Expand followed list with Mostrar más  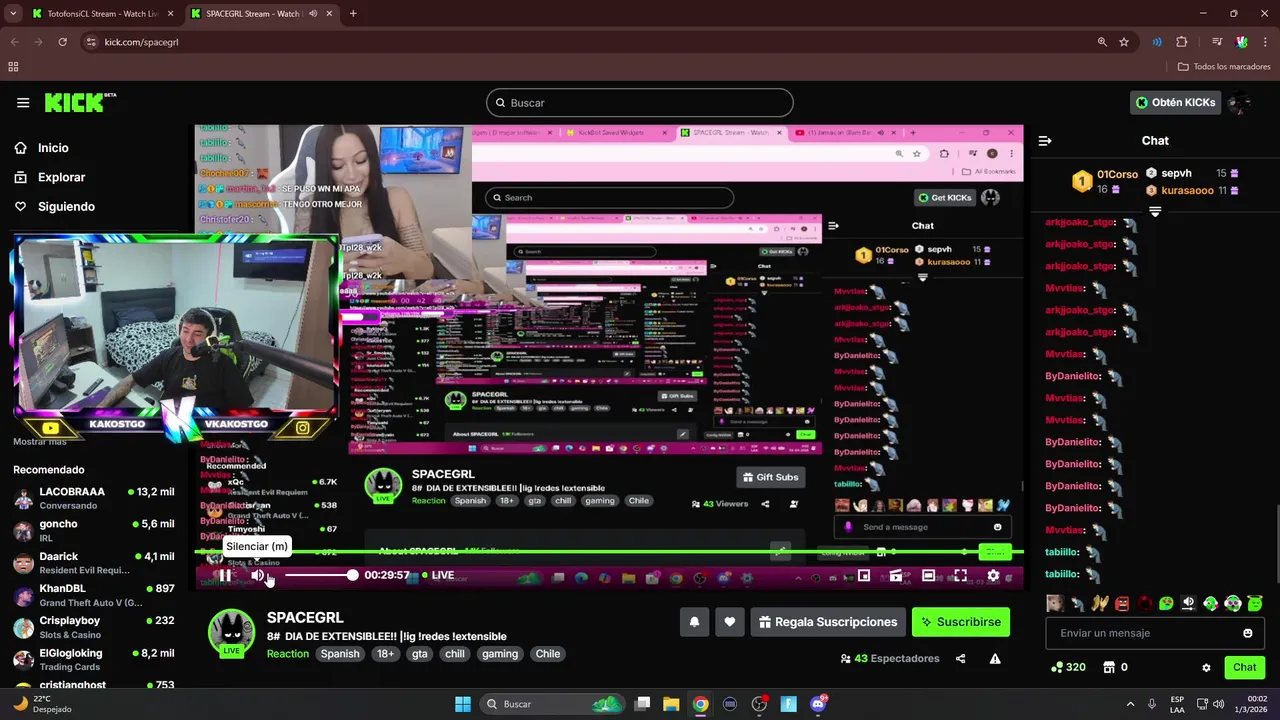tap(40, 442)
